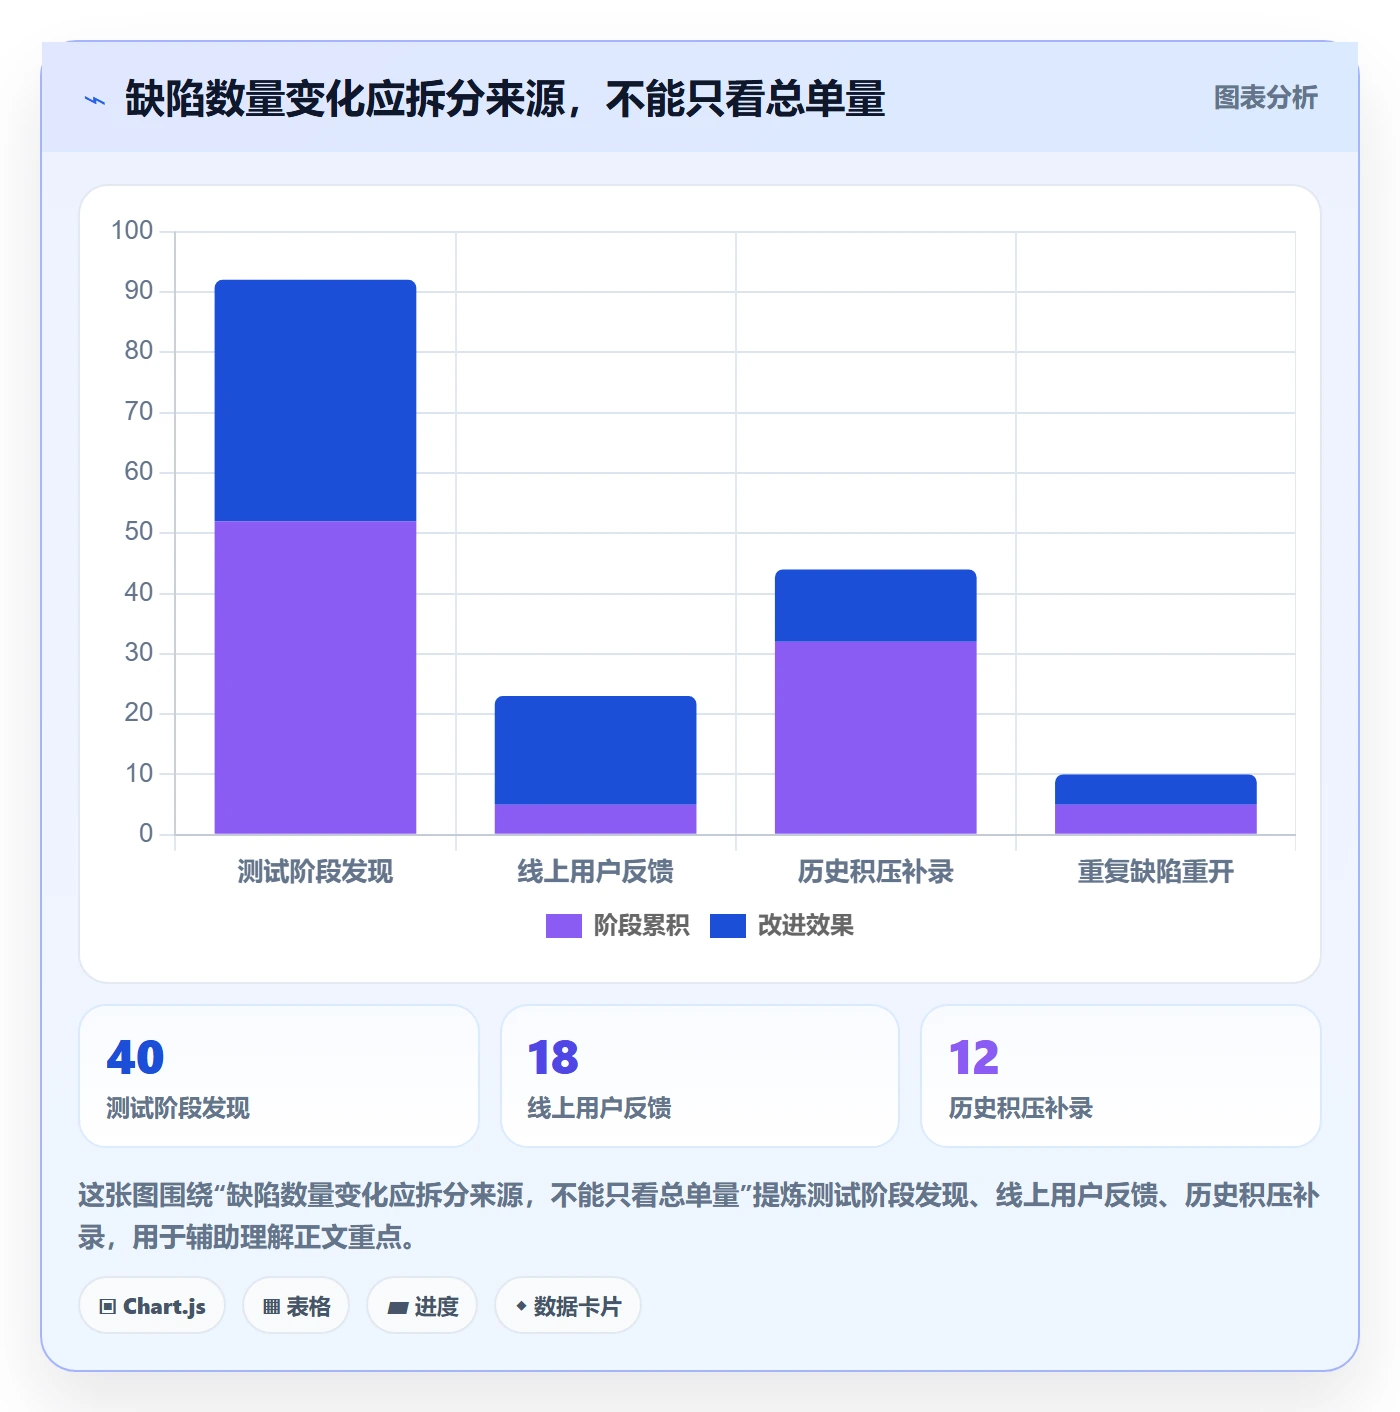
Task: Click the y-axis value 50
Action: [139, 532]
